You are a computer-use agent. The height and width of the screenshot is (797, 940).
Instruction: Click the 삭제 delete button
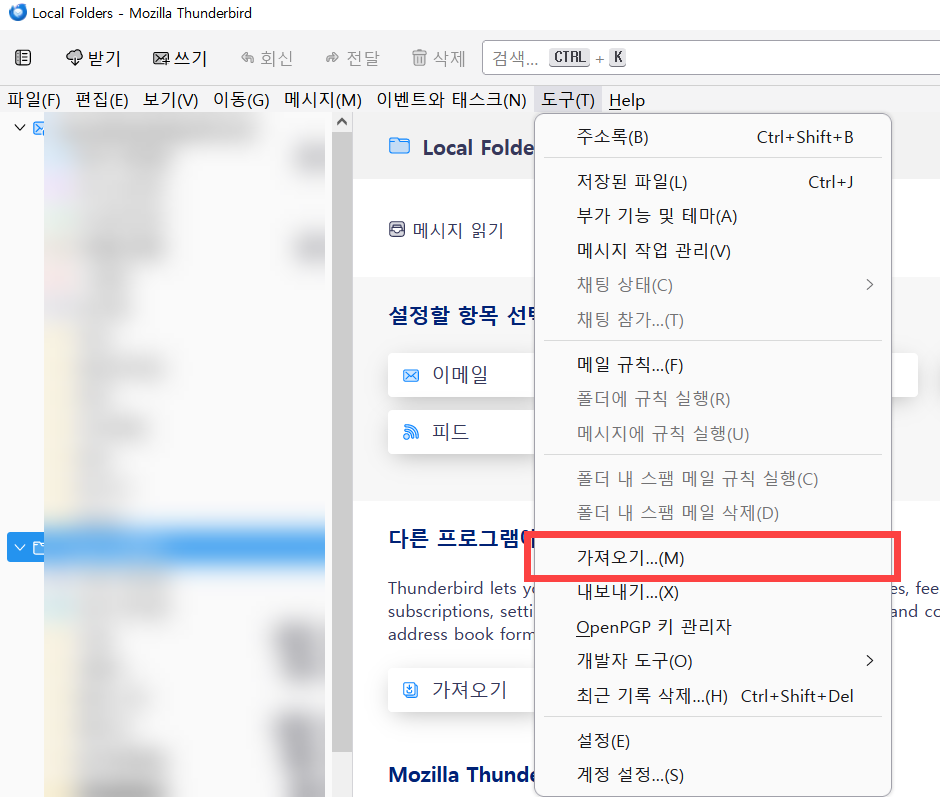point(439,58)
